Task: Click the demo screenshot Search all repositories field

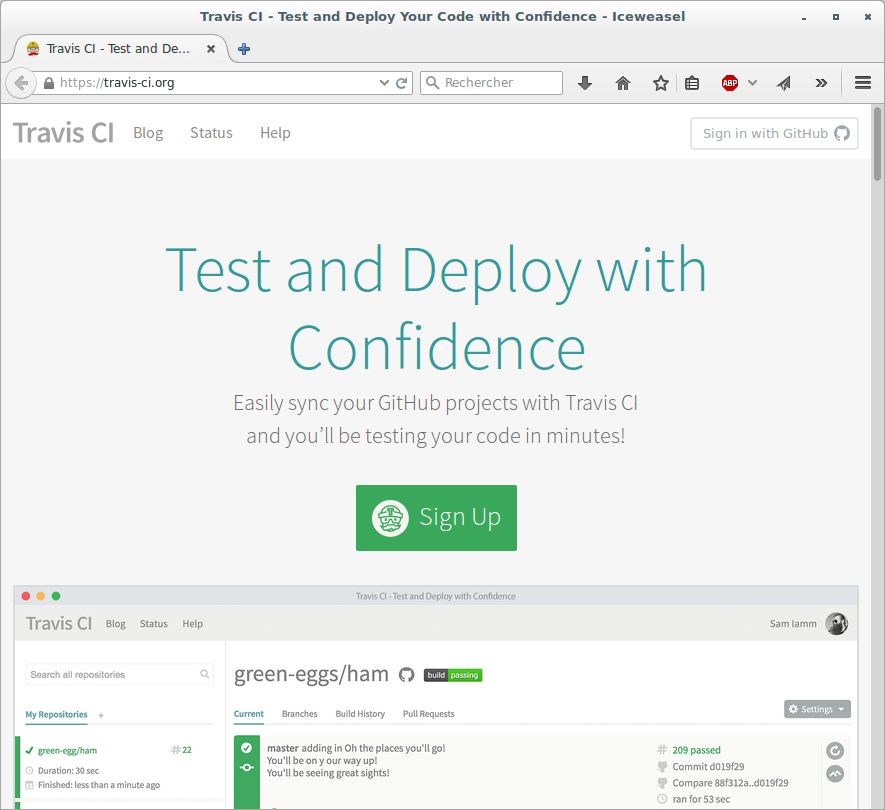Action: [x=120, y=675]
